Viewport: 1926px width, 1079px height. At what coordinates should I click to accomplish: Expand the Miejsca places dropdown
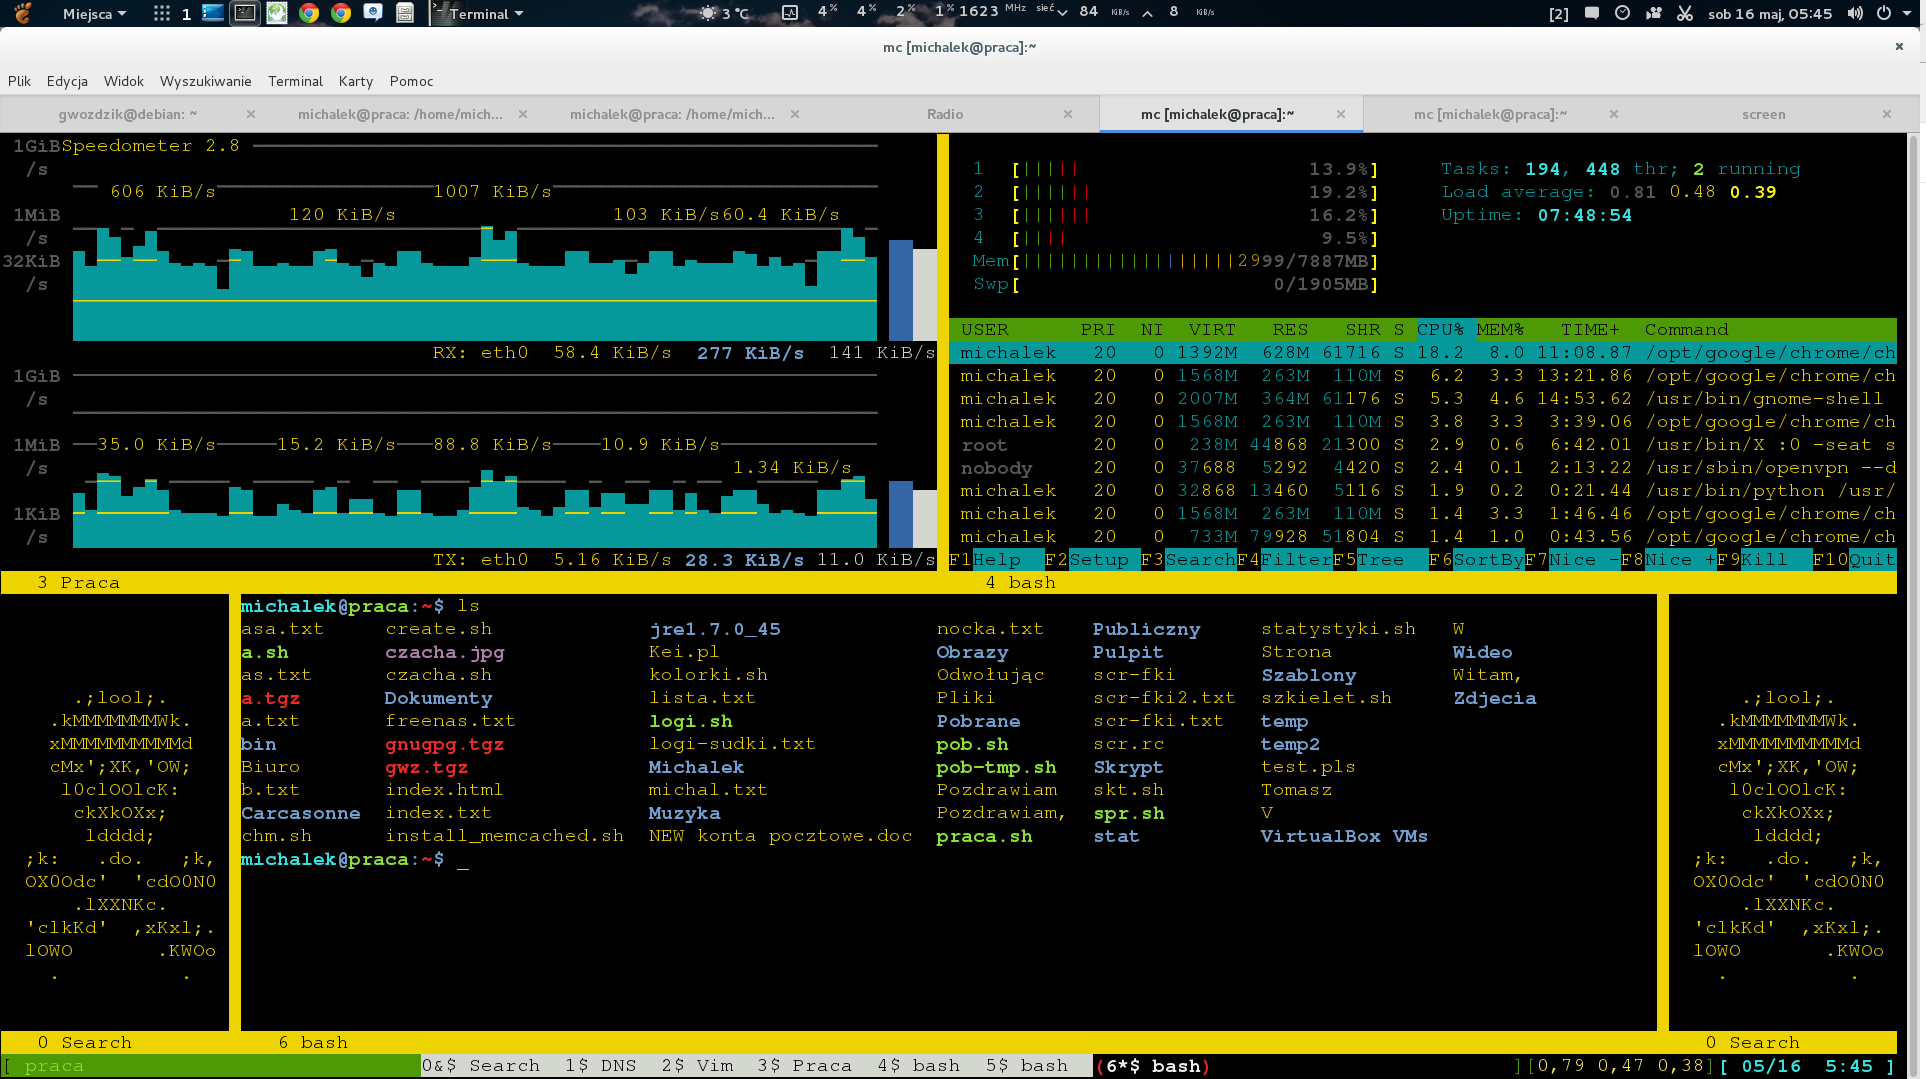pos(94,13)
